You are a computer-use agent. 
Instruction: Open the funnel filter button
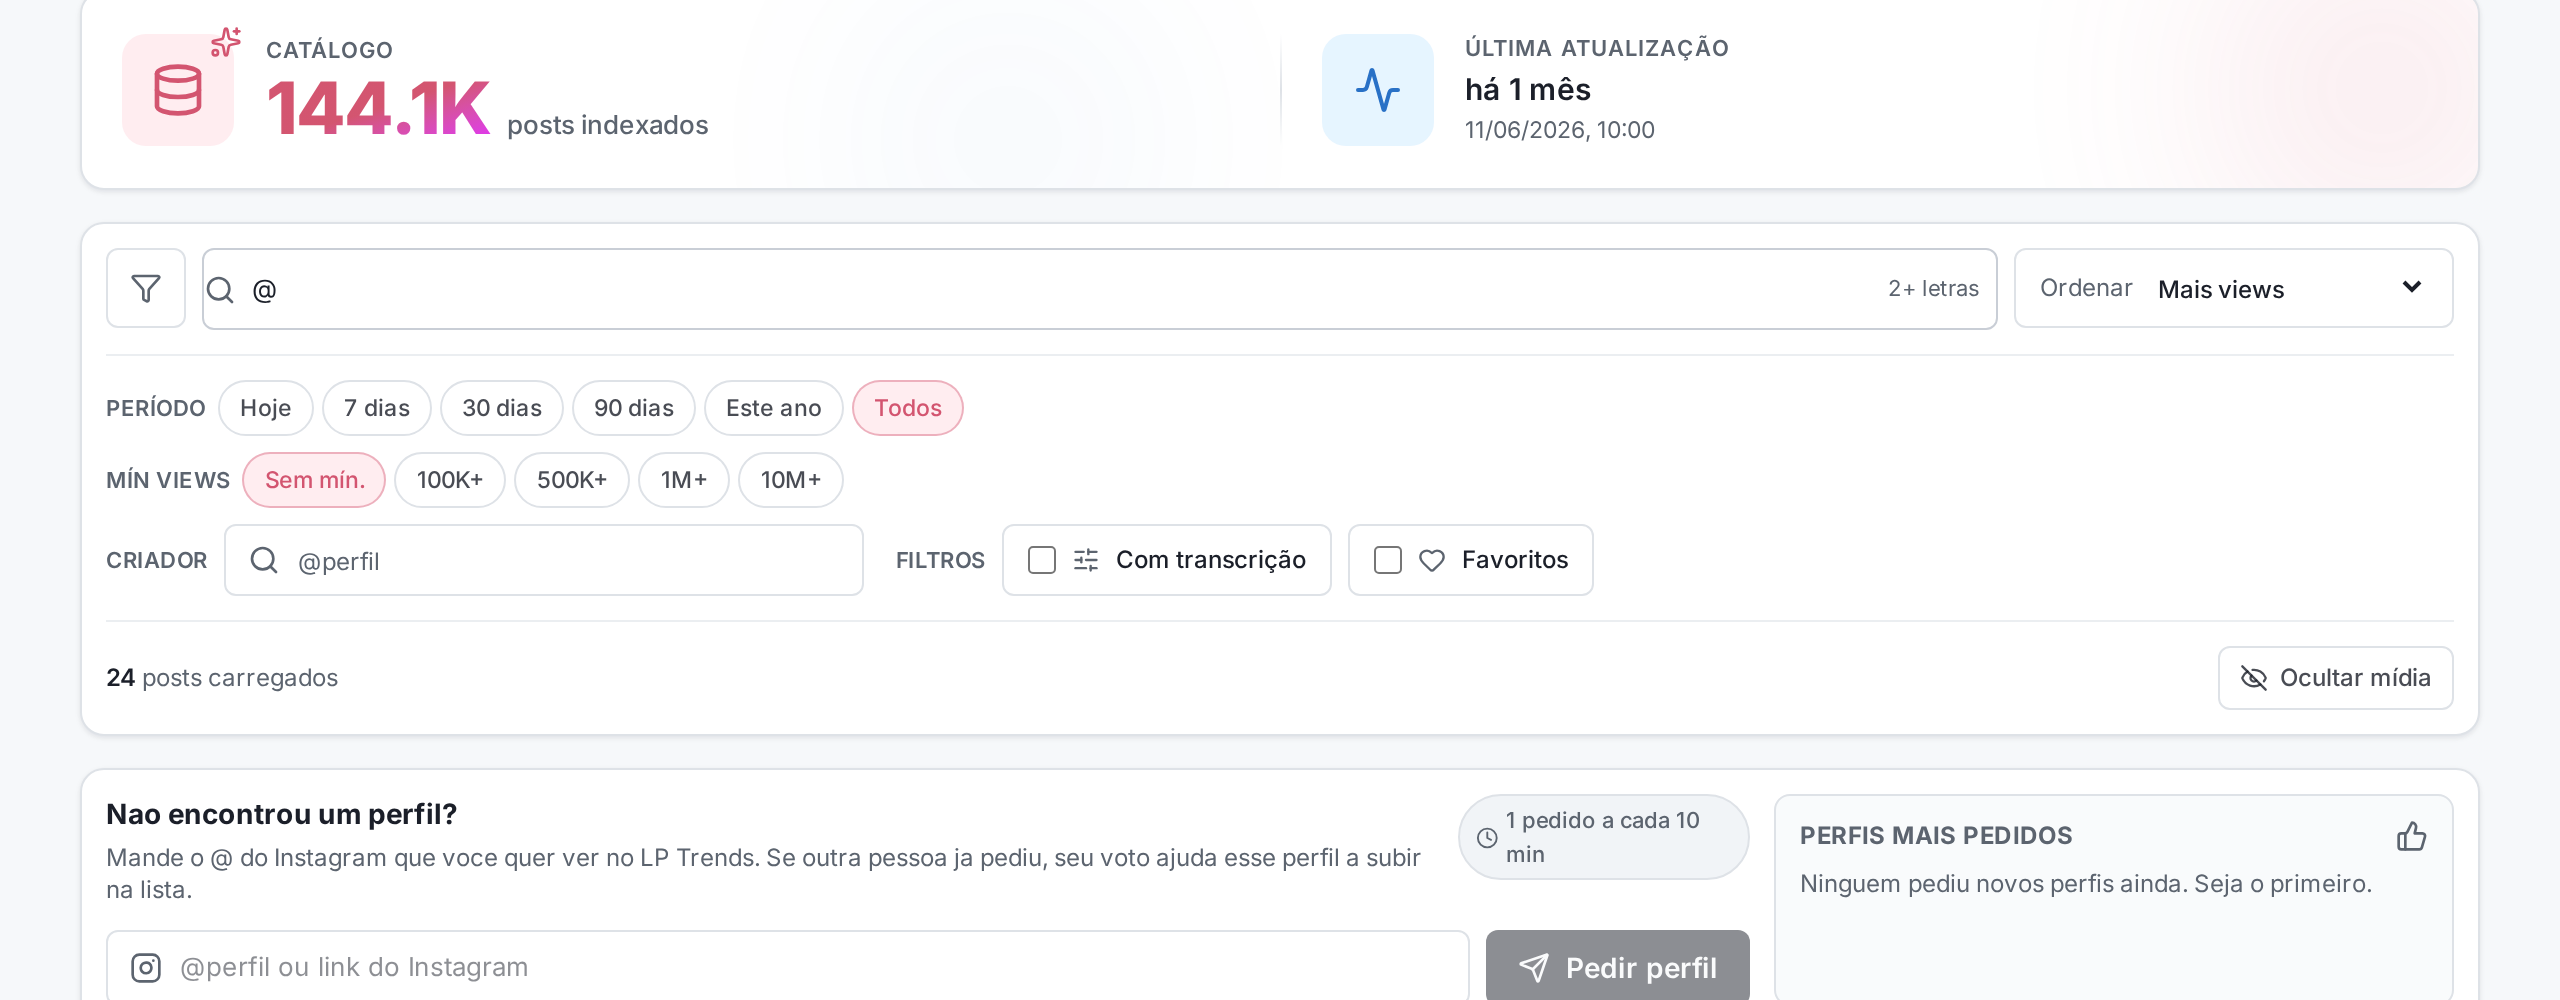click(x=146, y=288)
